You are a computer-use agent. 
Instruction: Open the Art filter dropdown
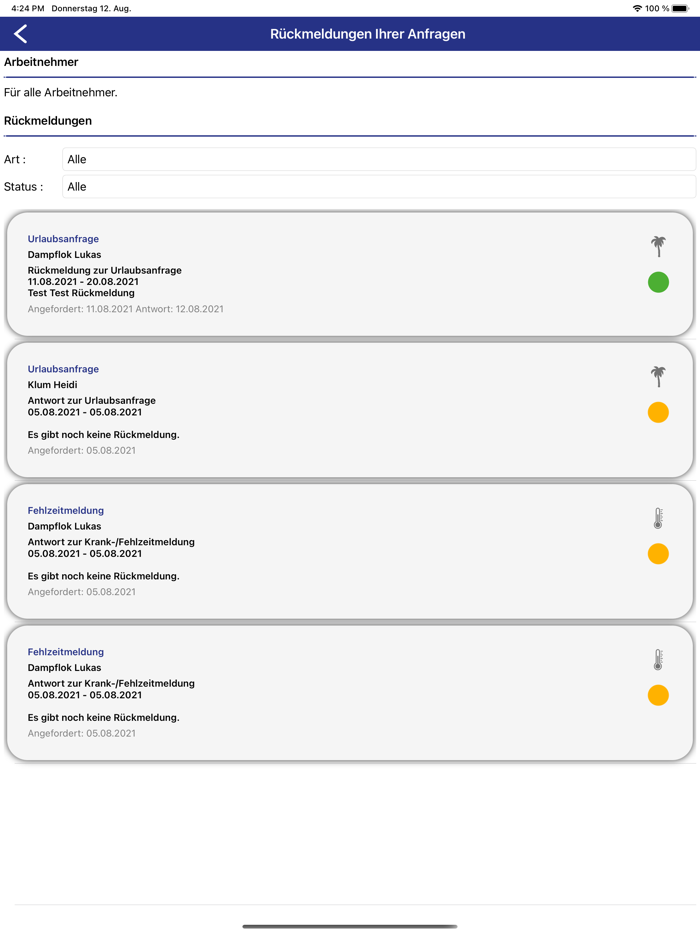(x=378, y=159)
